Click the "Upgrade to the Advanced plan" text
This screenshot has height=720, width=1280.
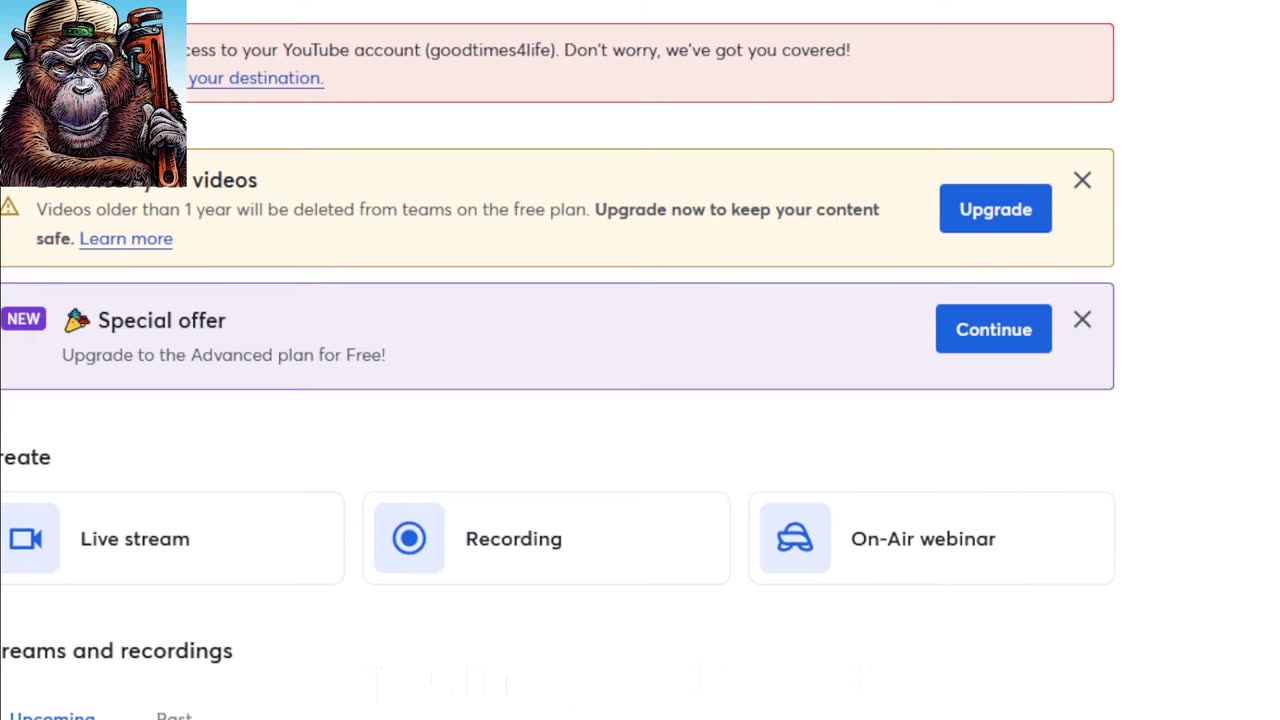click(223, 355)
